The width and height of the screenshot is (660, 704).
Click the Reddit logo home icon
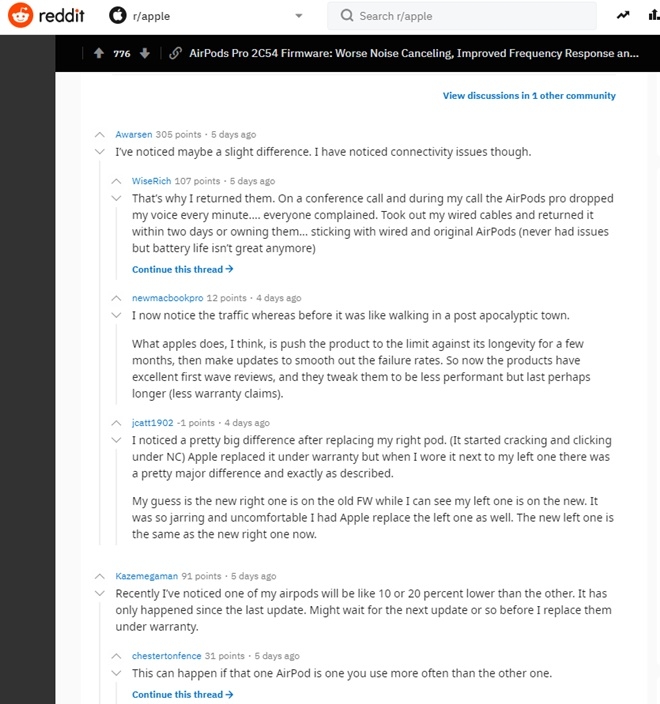click(x=20, y=15)
